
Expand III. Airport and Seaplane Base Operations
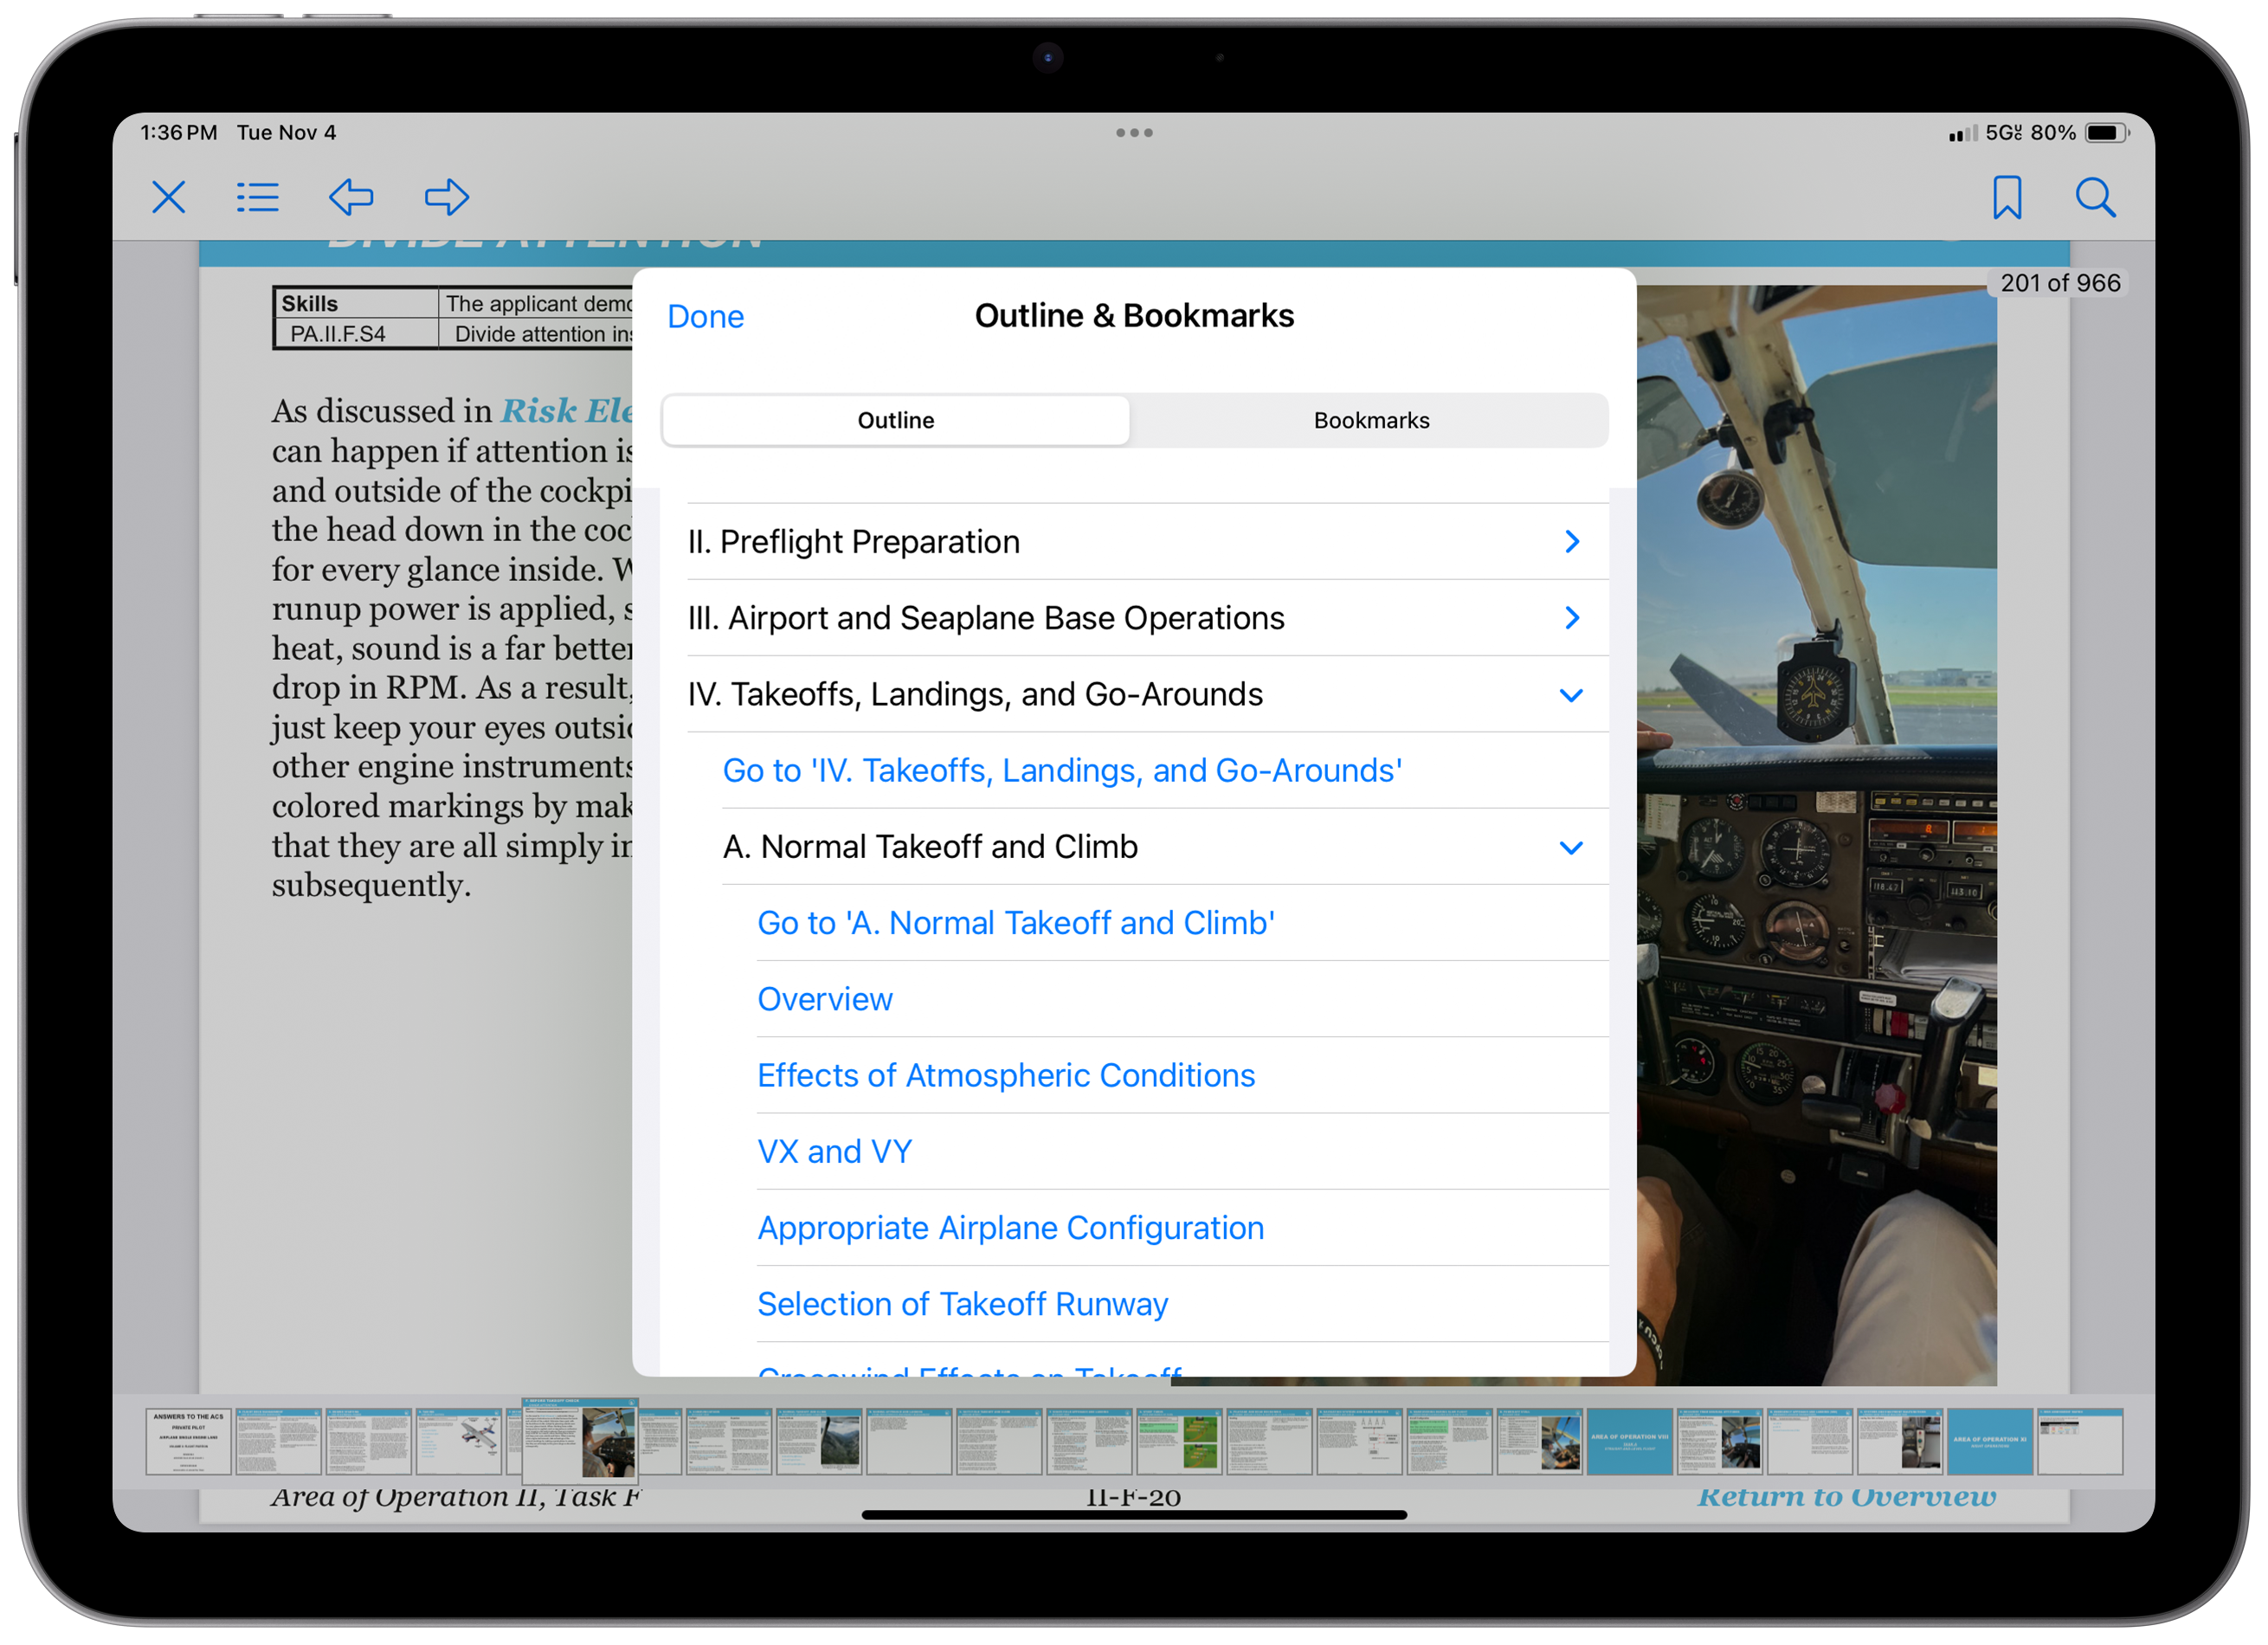1571,618
